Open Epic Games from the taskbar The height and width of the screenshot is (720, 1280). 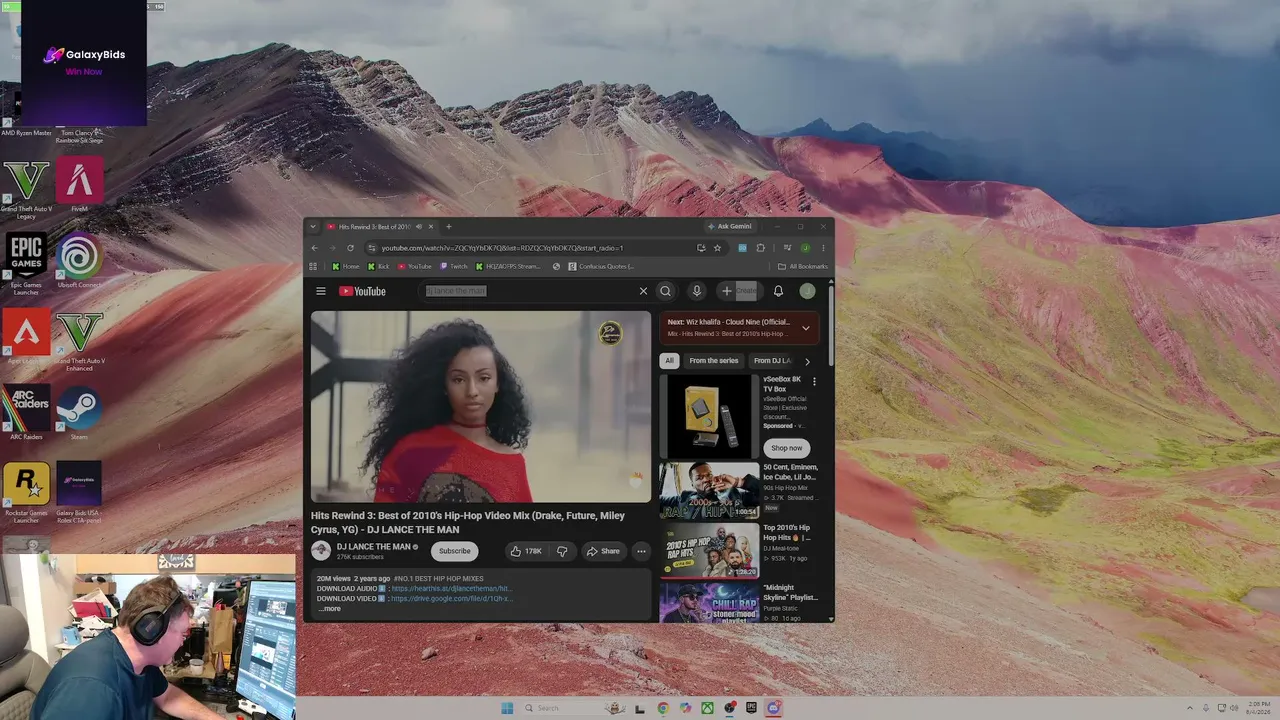point(751,708)
